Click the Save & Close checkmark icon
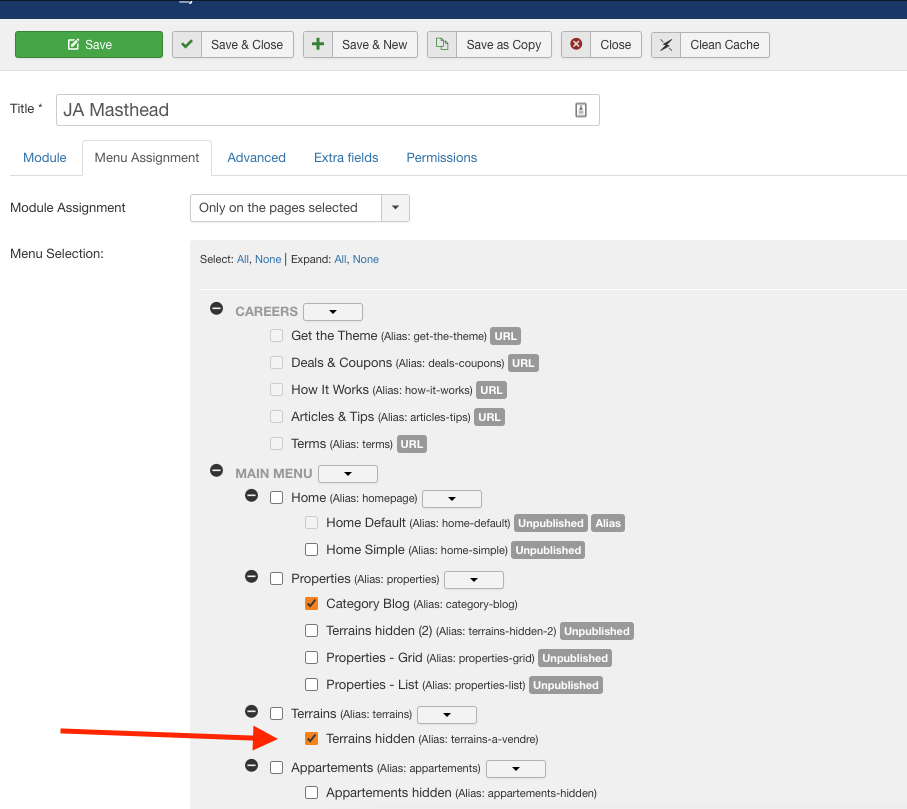This screenshot has height=809, width=907. coord(186,45)
